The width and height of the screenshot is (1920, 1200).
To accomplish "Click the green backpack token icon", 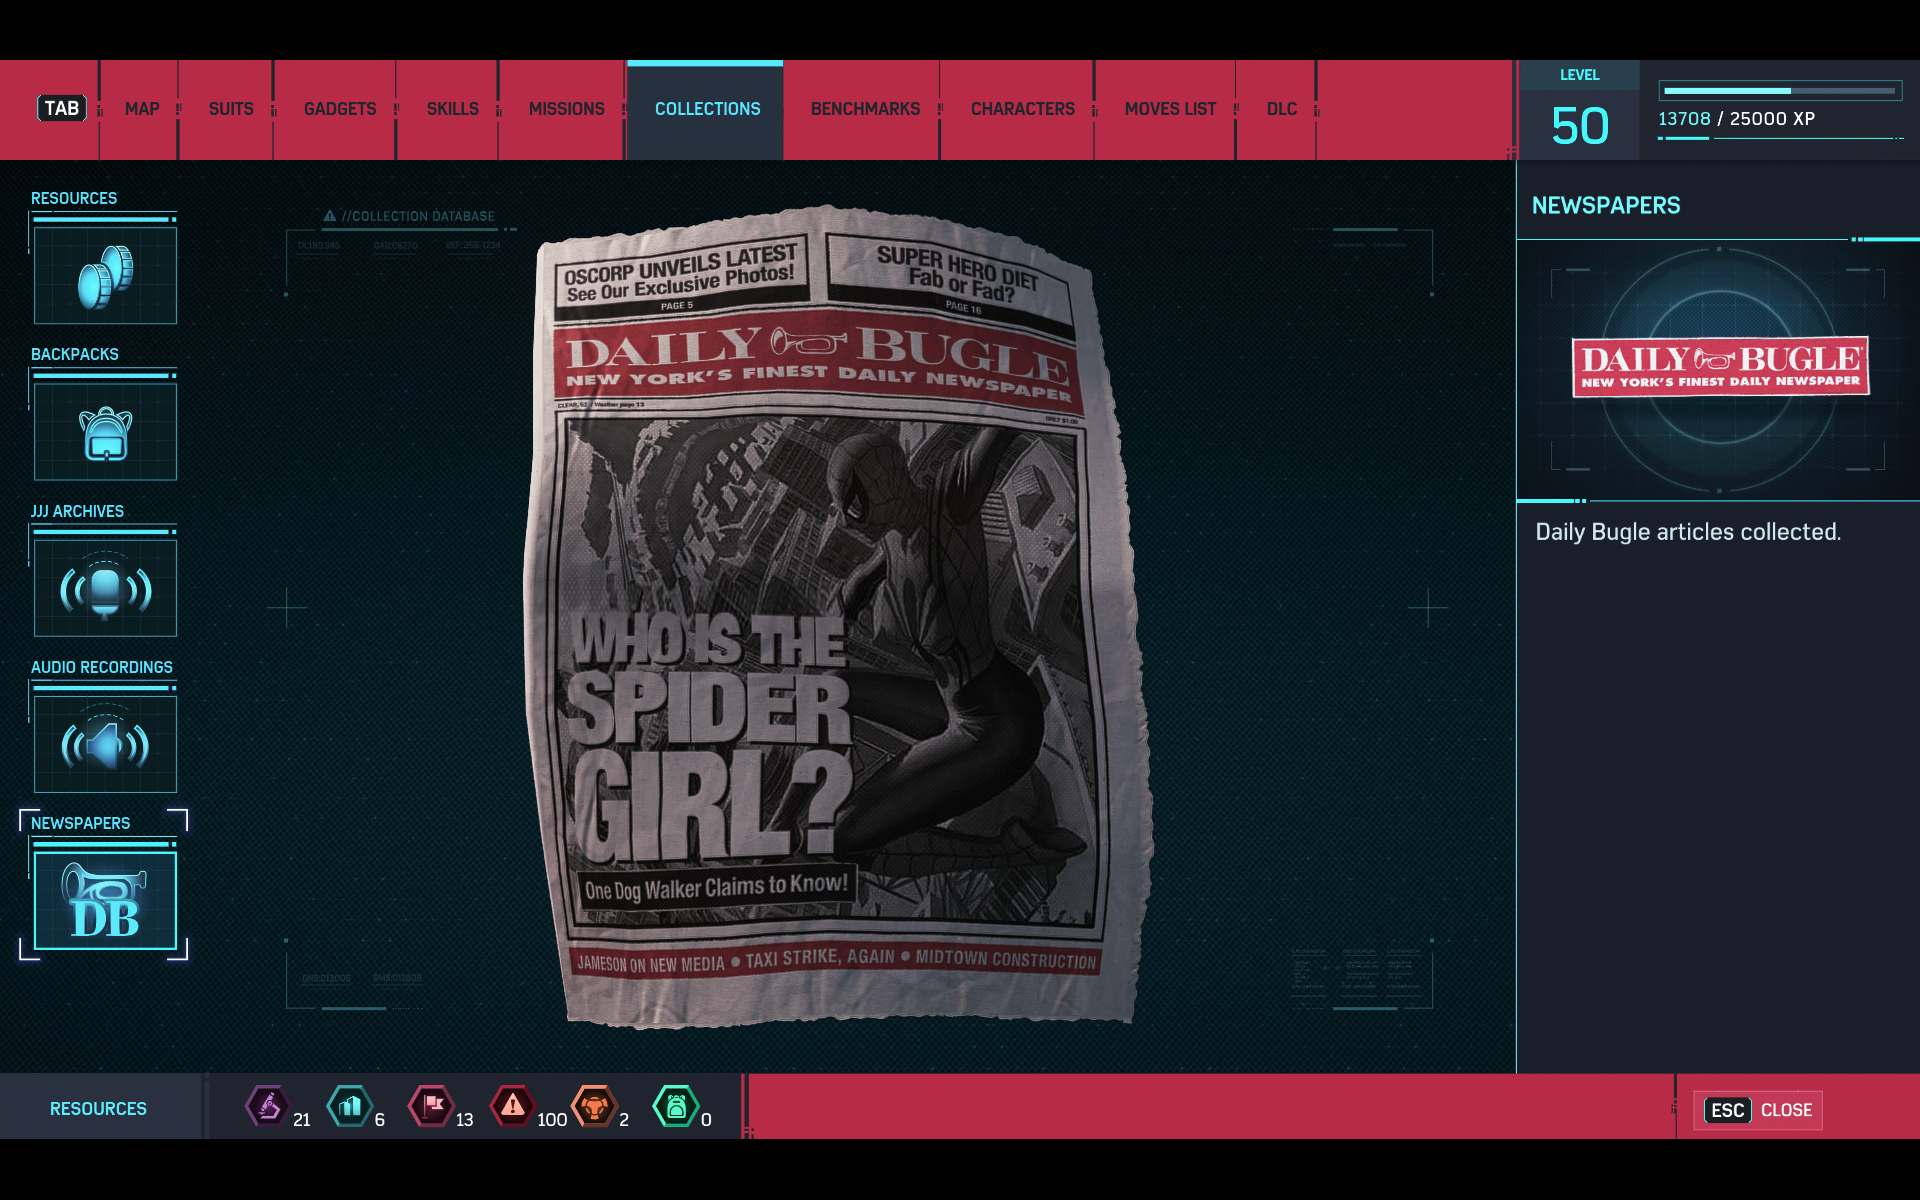I will (x=676, y=1106).
